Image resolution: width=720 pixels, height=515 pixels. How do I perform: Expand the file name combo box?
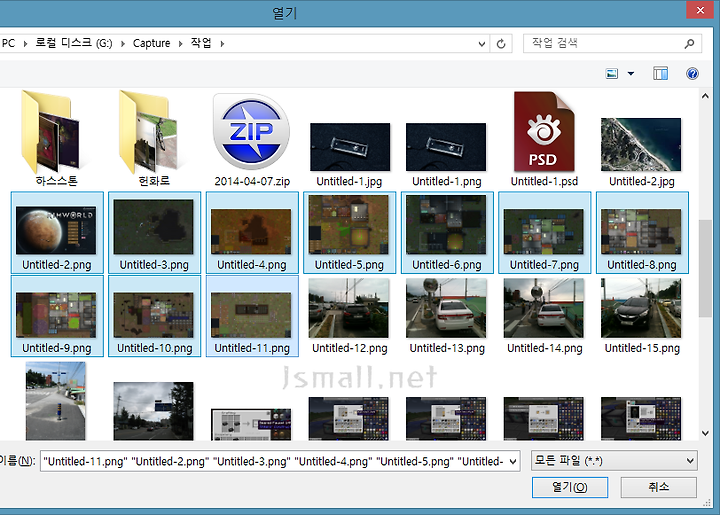513,461
